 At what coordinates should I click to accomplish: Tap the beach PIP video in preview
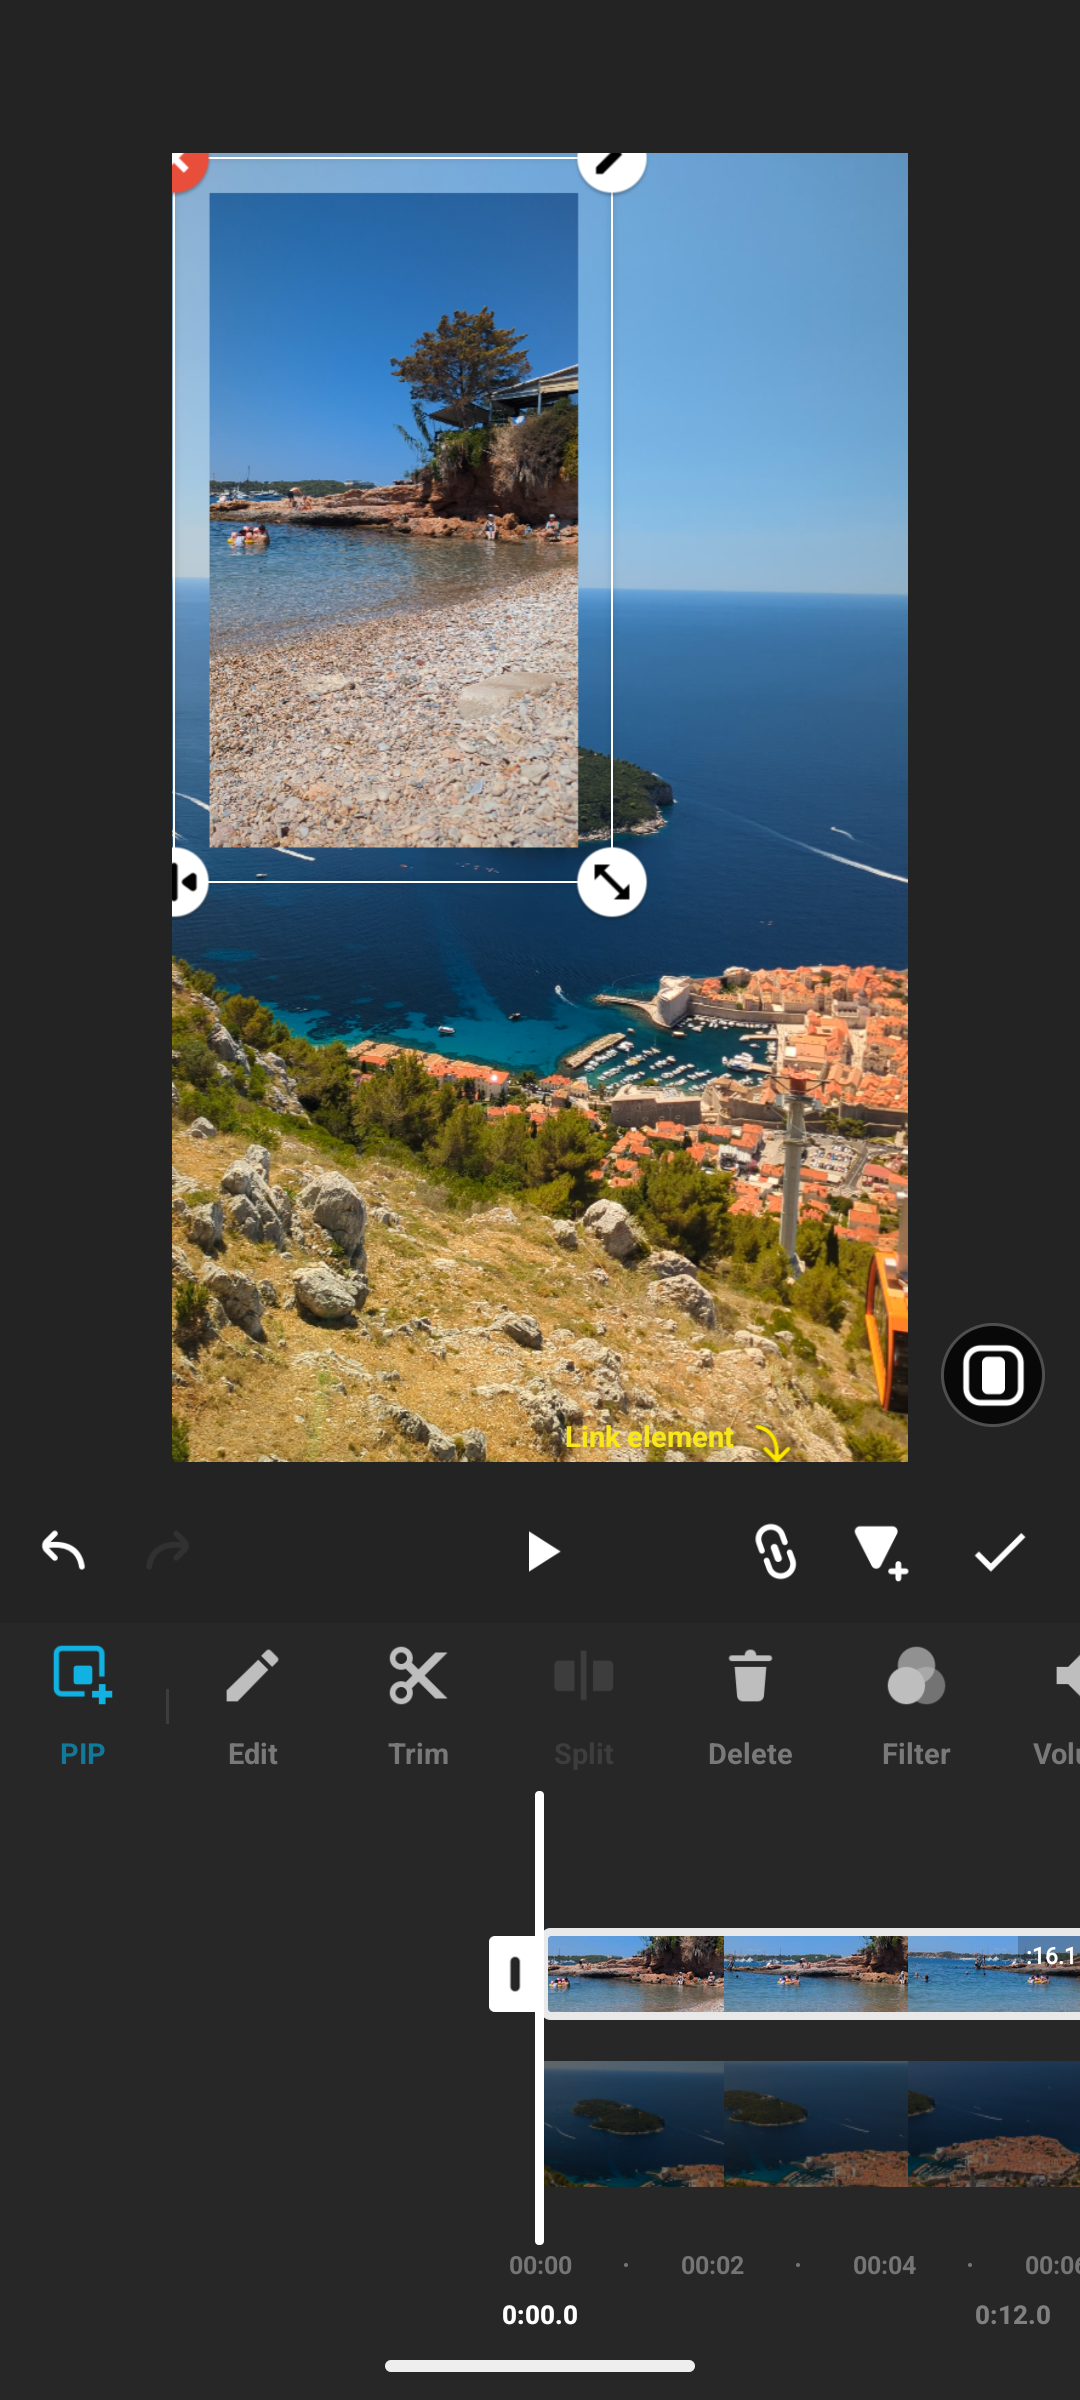(393, 520)
